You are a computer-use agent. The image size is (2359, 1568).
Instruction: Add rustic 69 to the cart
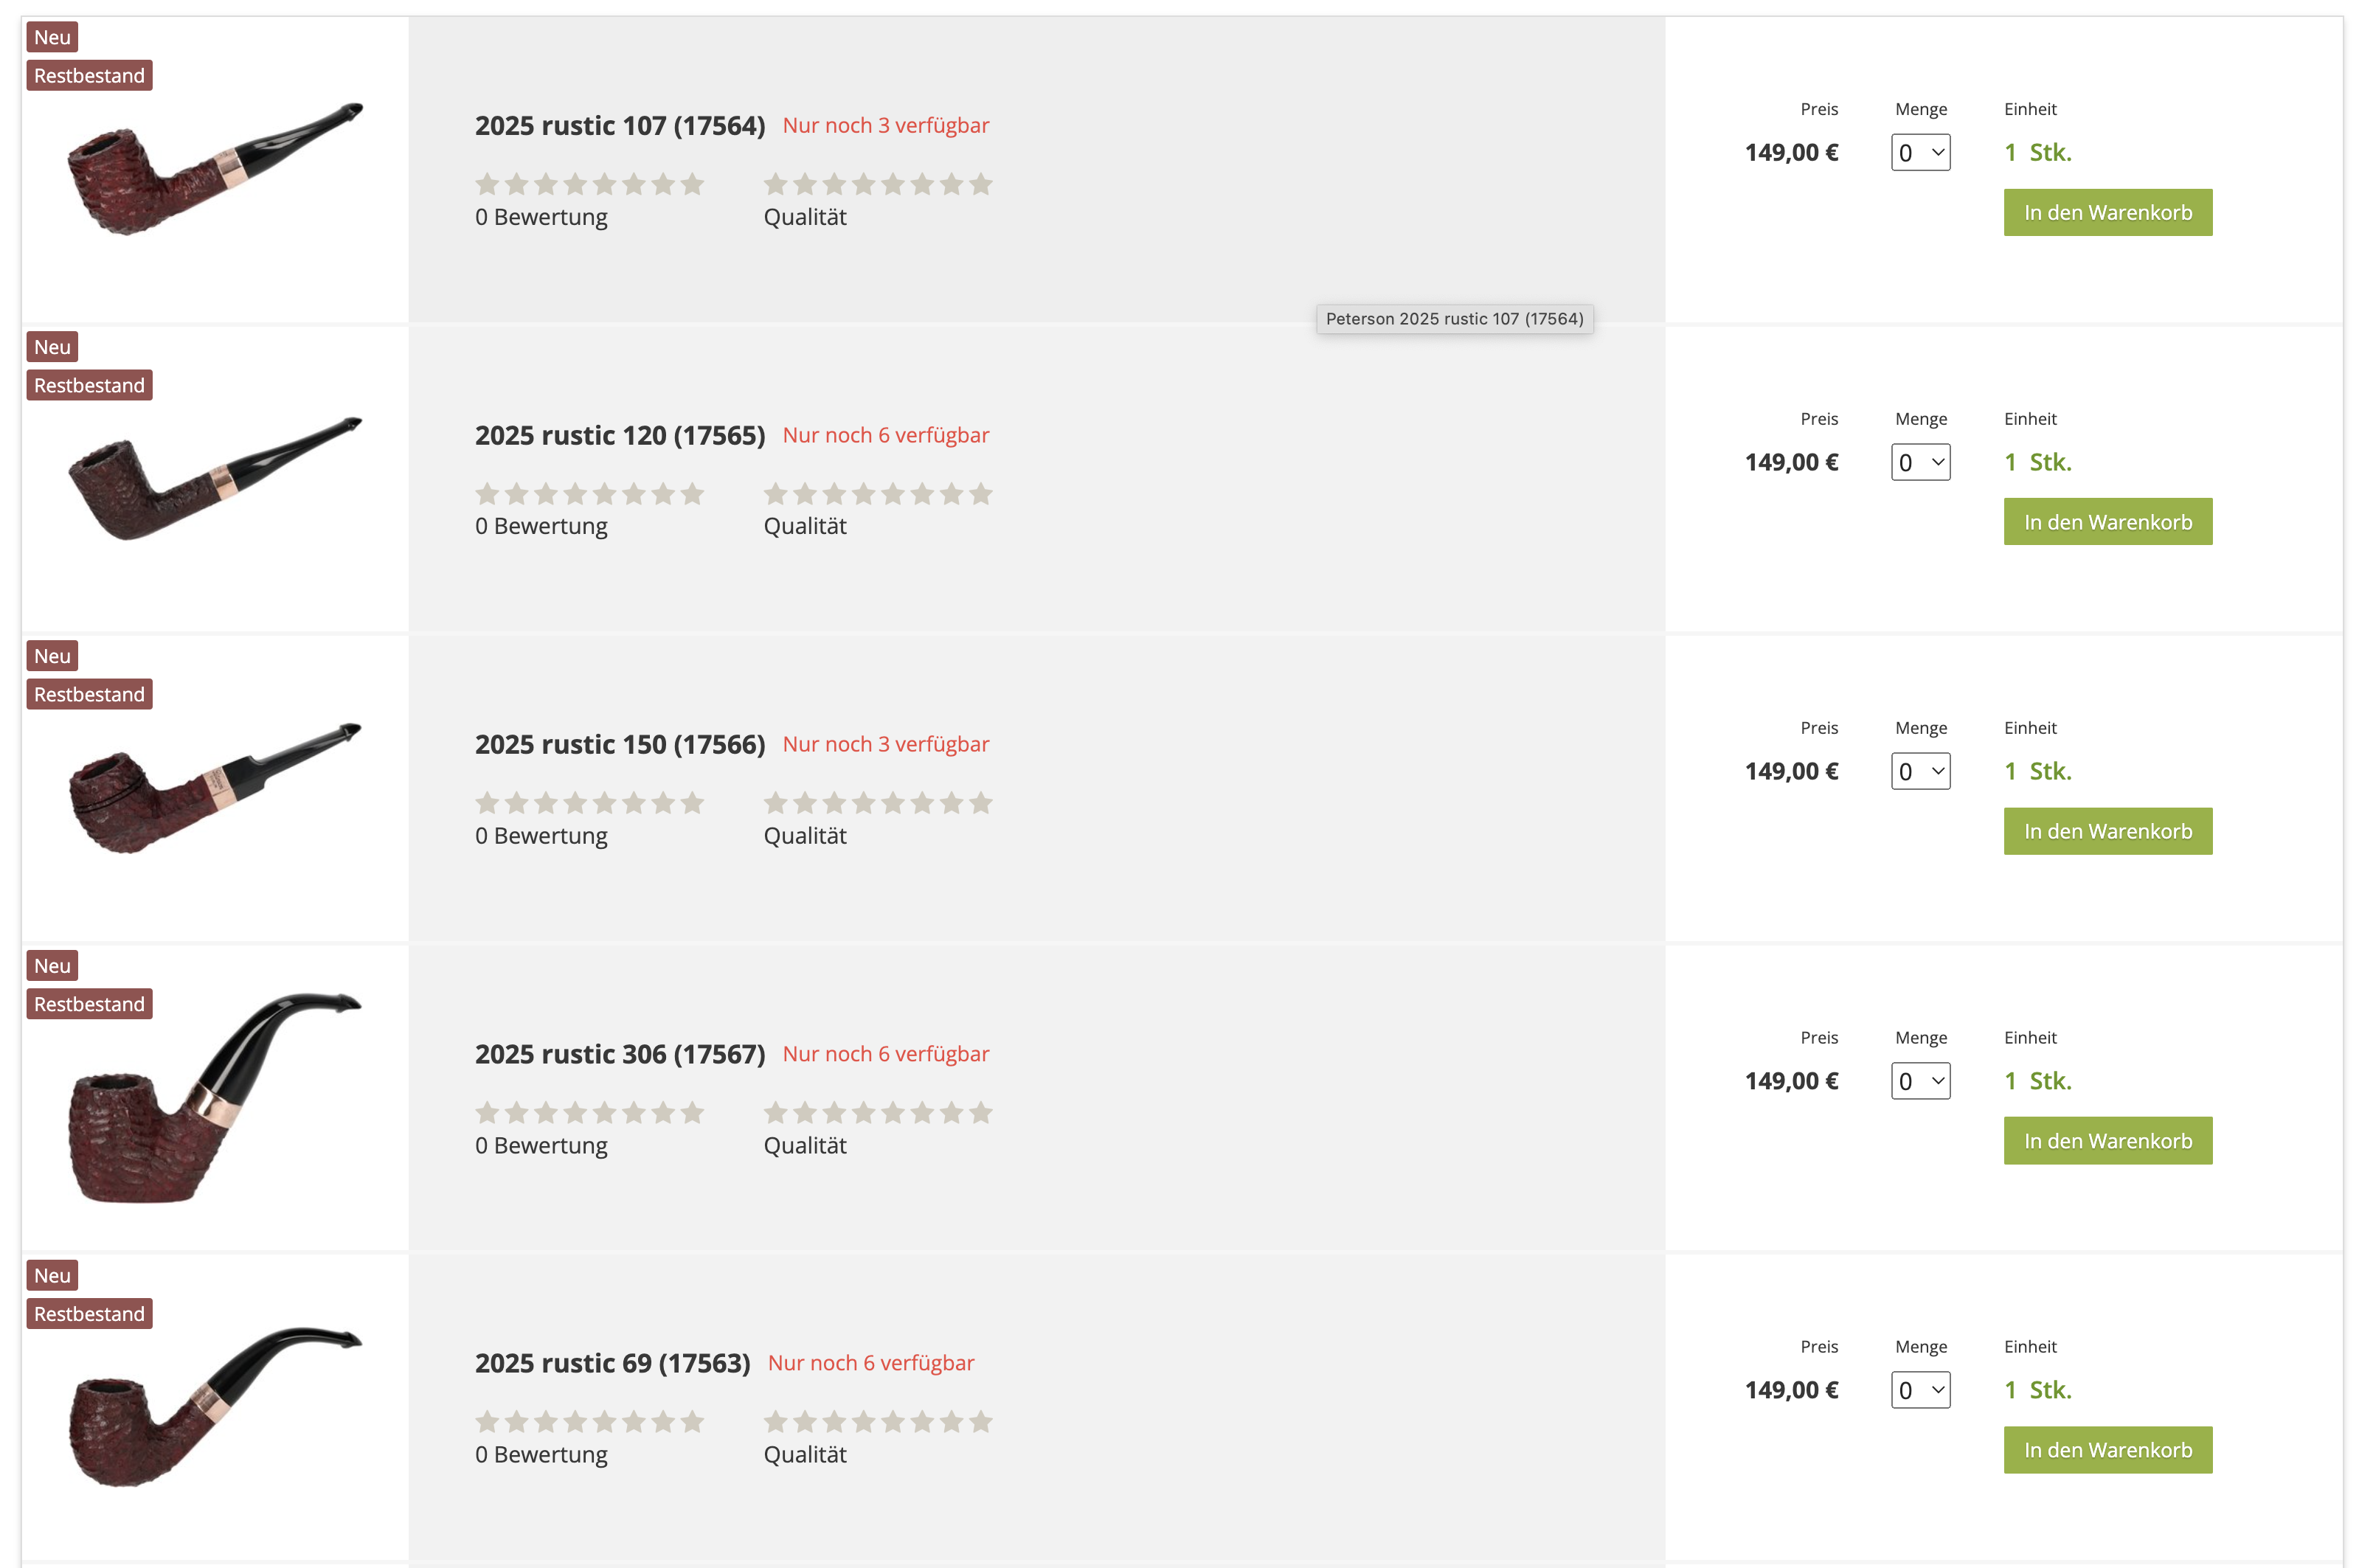[x=2106, y=1450]
